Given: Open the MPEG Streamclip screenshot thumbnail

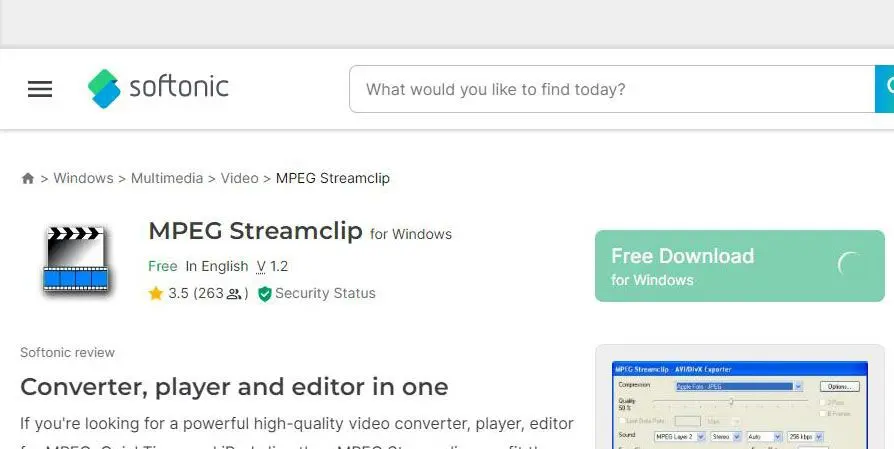Looking at the screenshot, I should tap(739, 405).
